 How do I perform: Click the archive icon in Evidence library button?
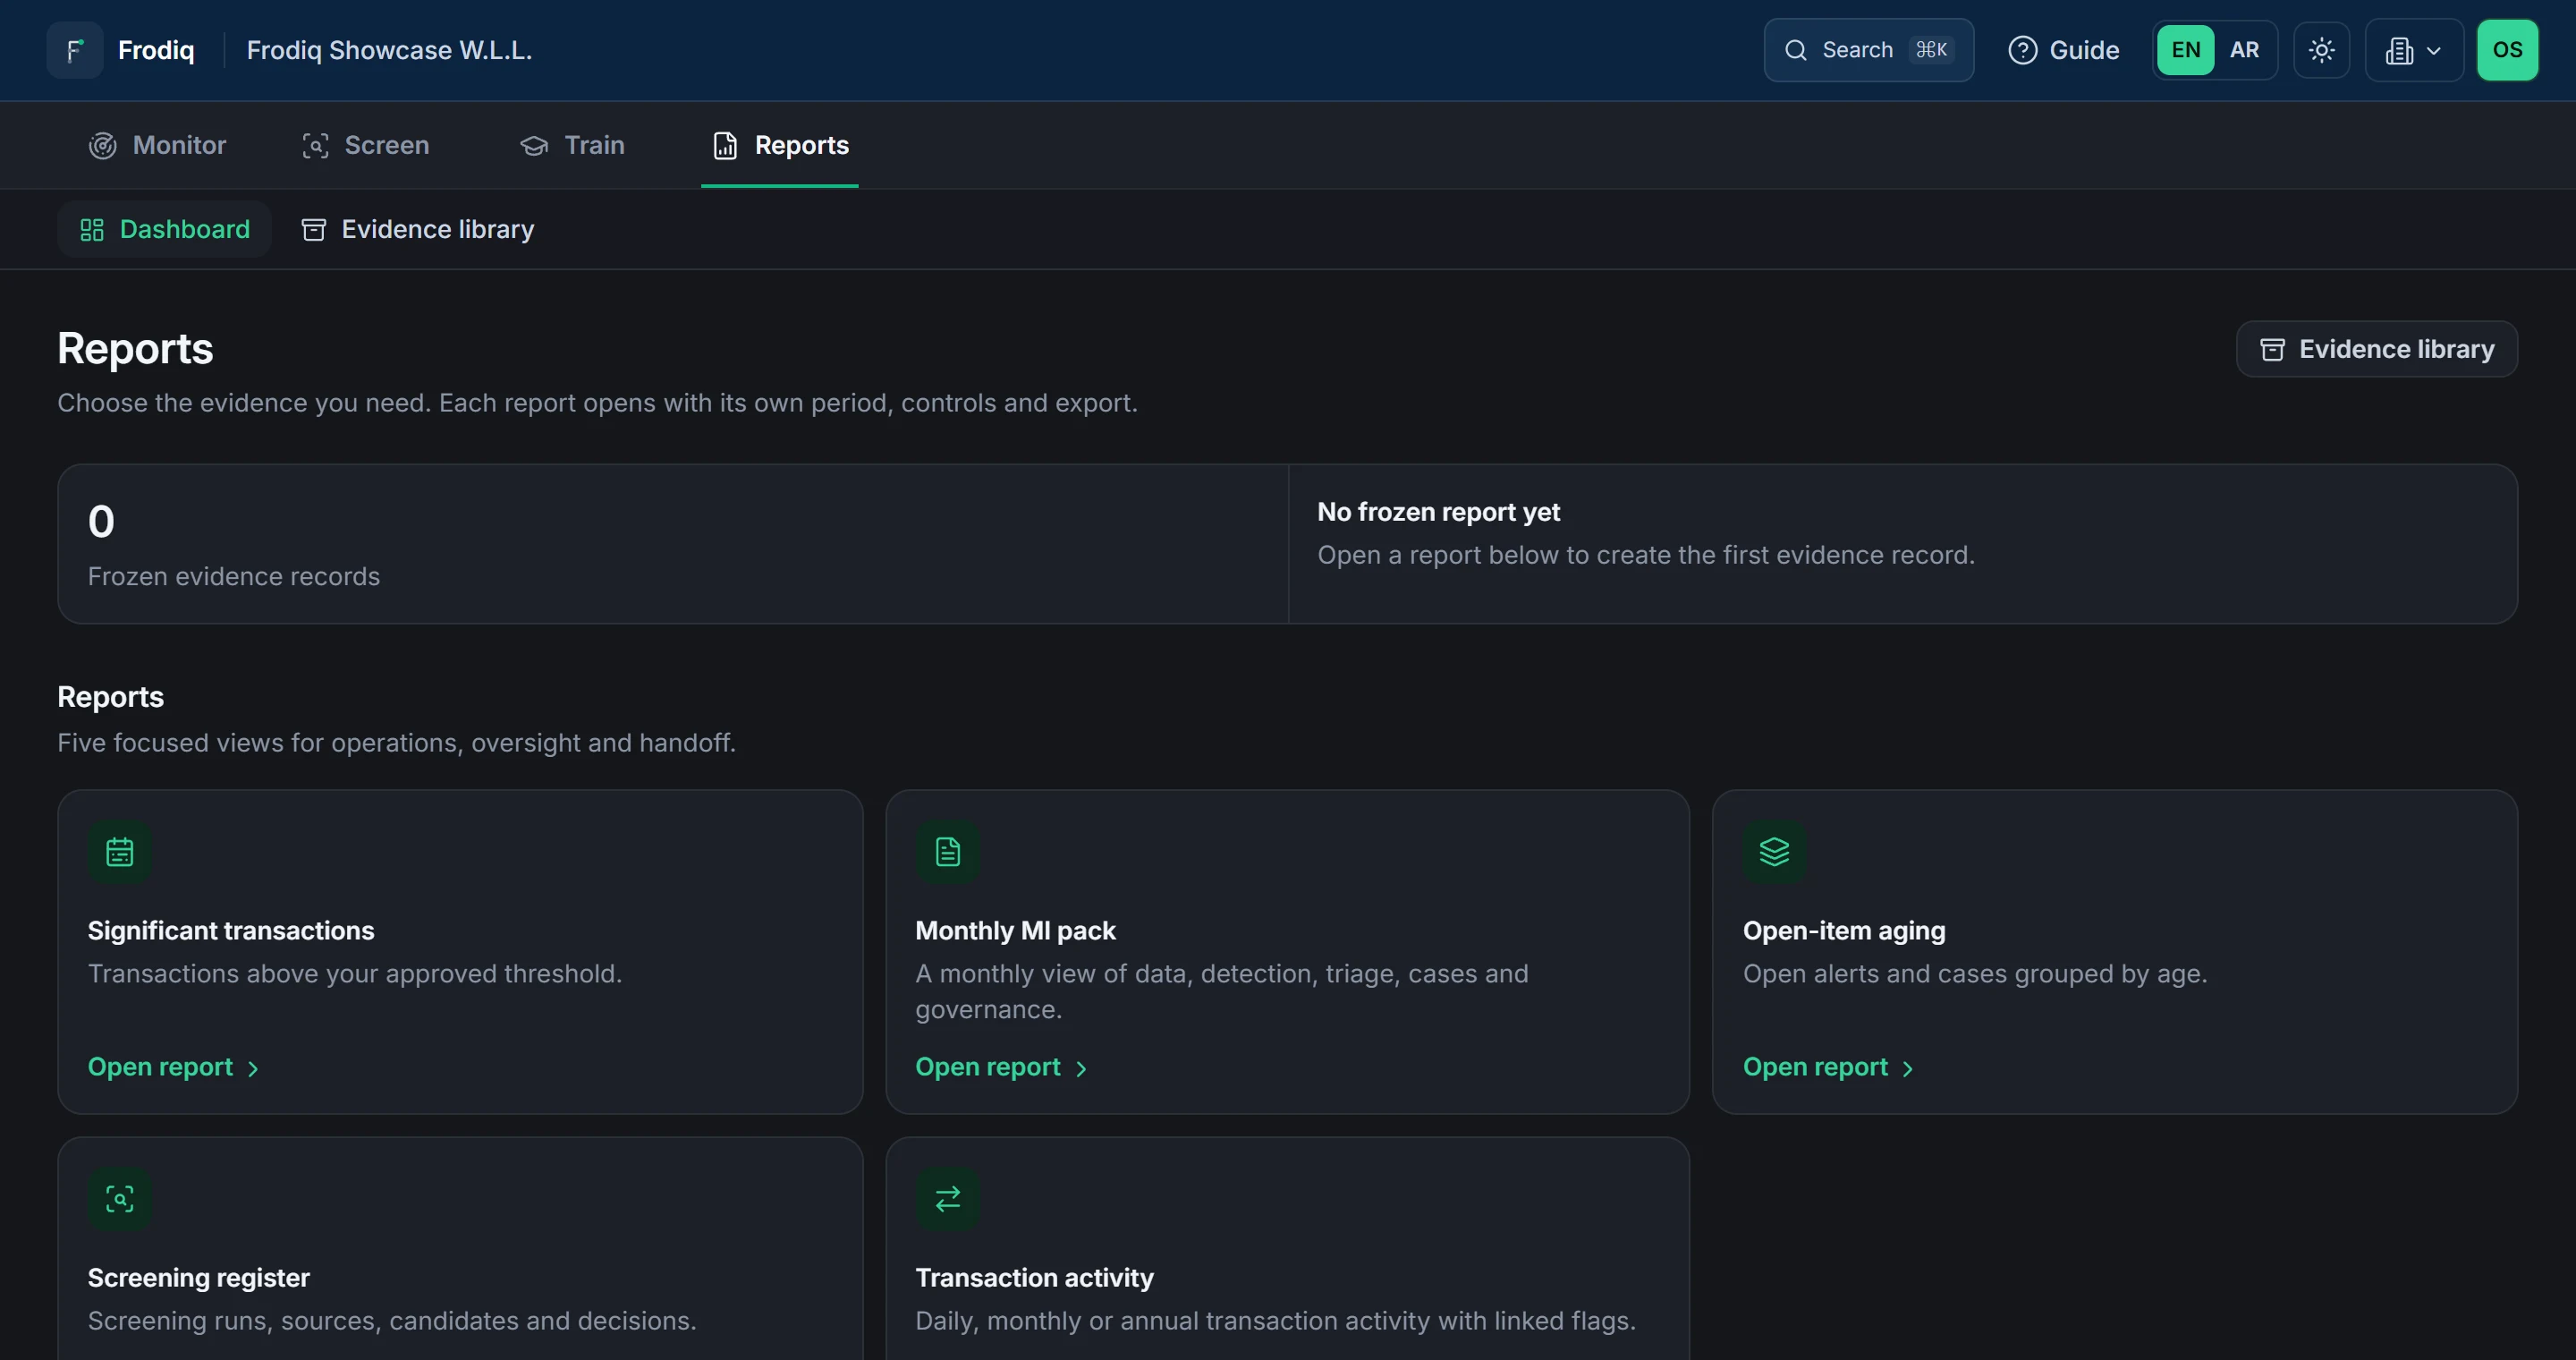tap(2272, 349)
